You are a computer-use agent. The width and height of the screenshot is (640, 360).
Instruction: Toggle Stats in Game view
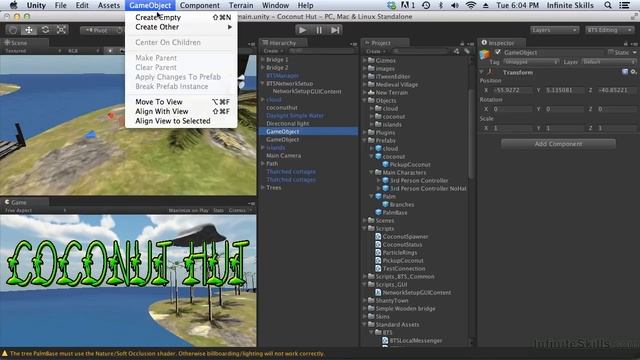(x=218, y=210)
